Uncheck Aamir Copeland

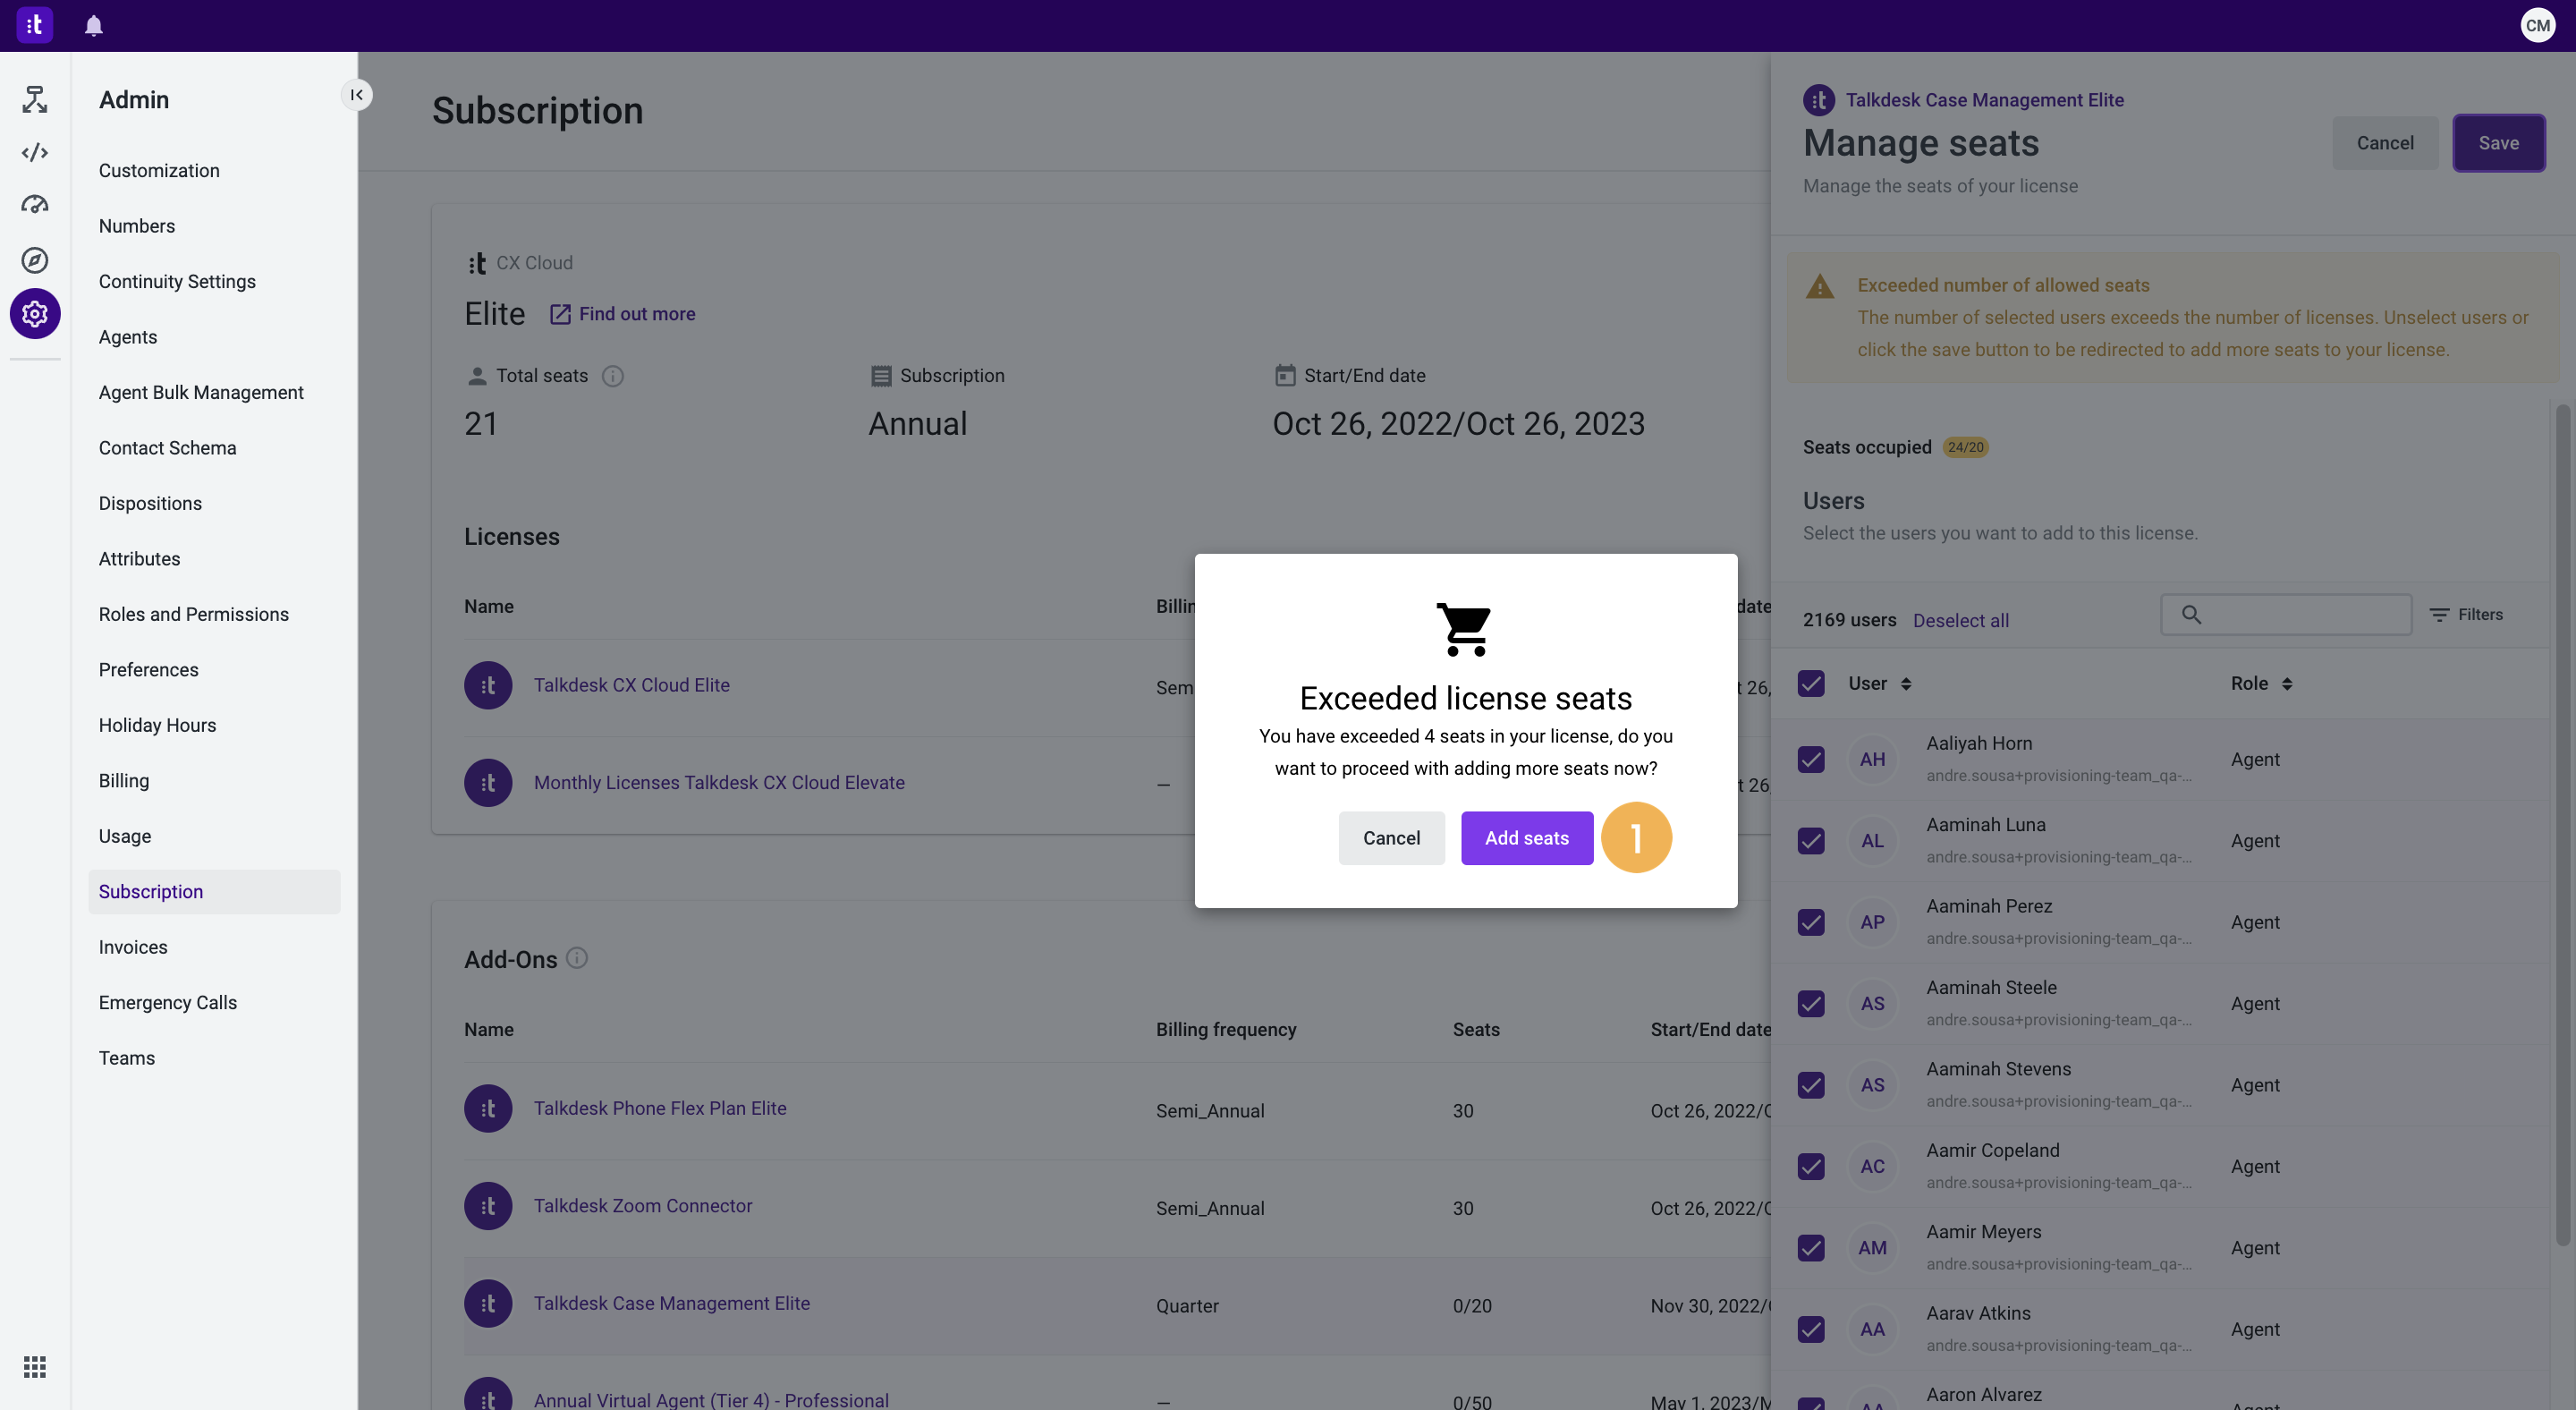(1811, 1167)
